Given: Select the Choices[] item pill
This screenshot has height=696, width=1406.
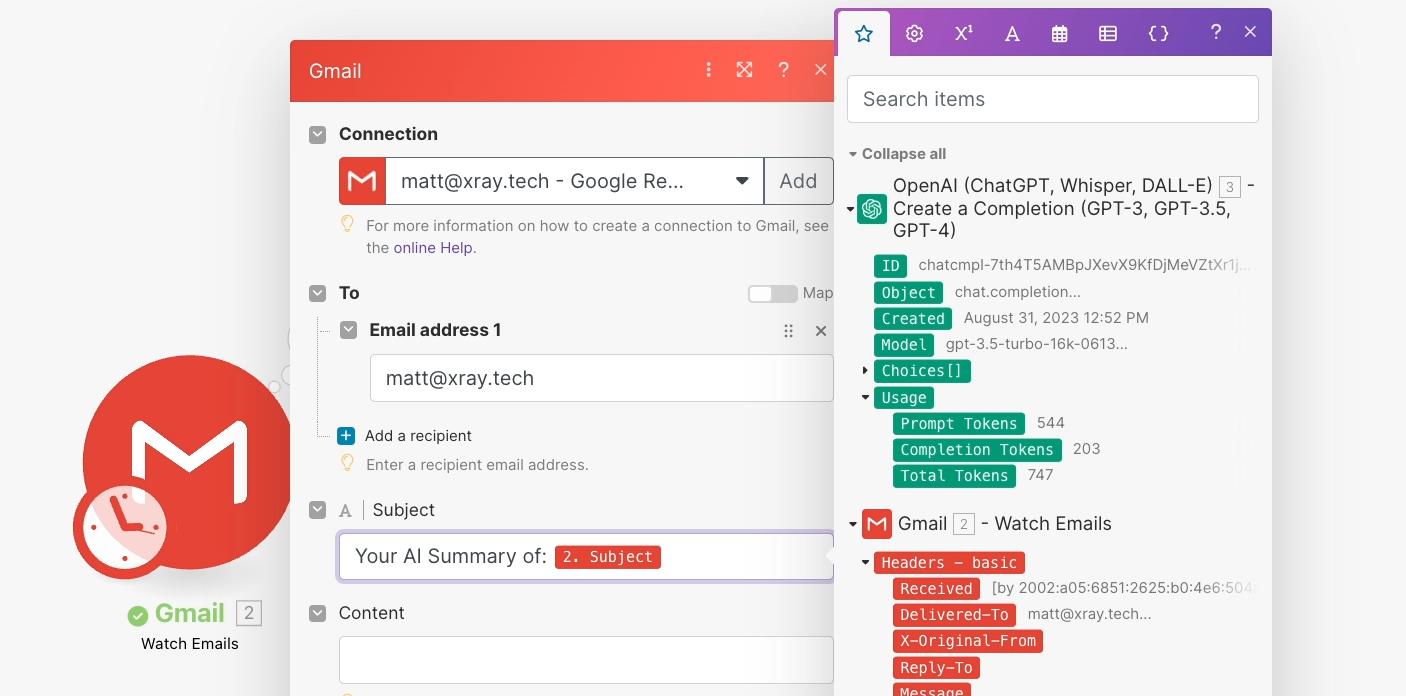Looking at the screenshot, I should pos(922,371).
